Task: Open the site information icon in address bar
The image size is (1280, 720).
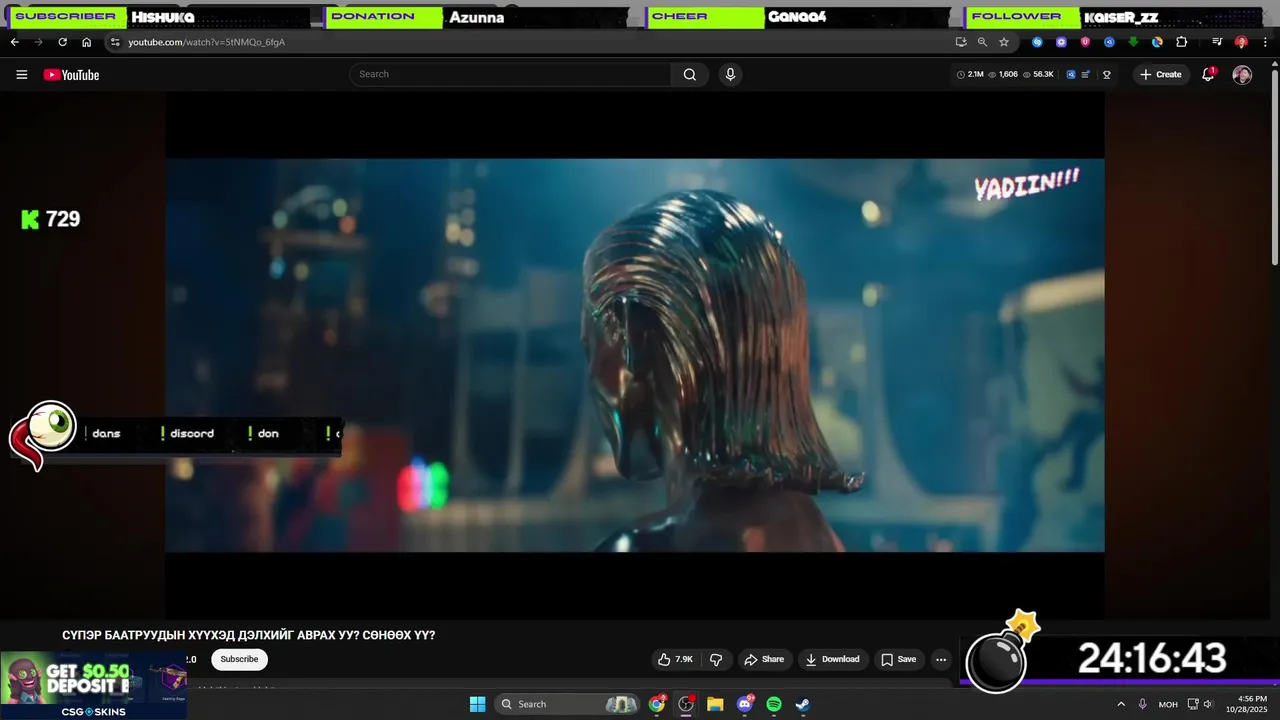Action: point(115,42)
